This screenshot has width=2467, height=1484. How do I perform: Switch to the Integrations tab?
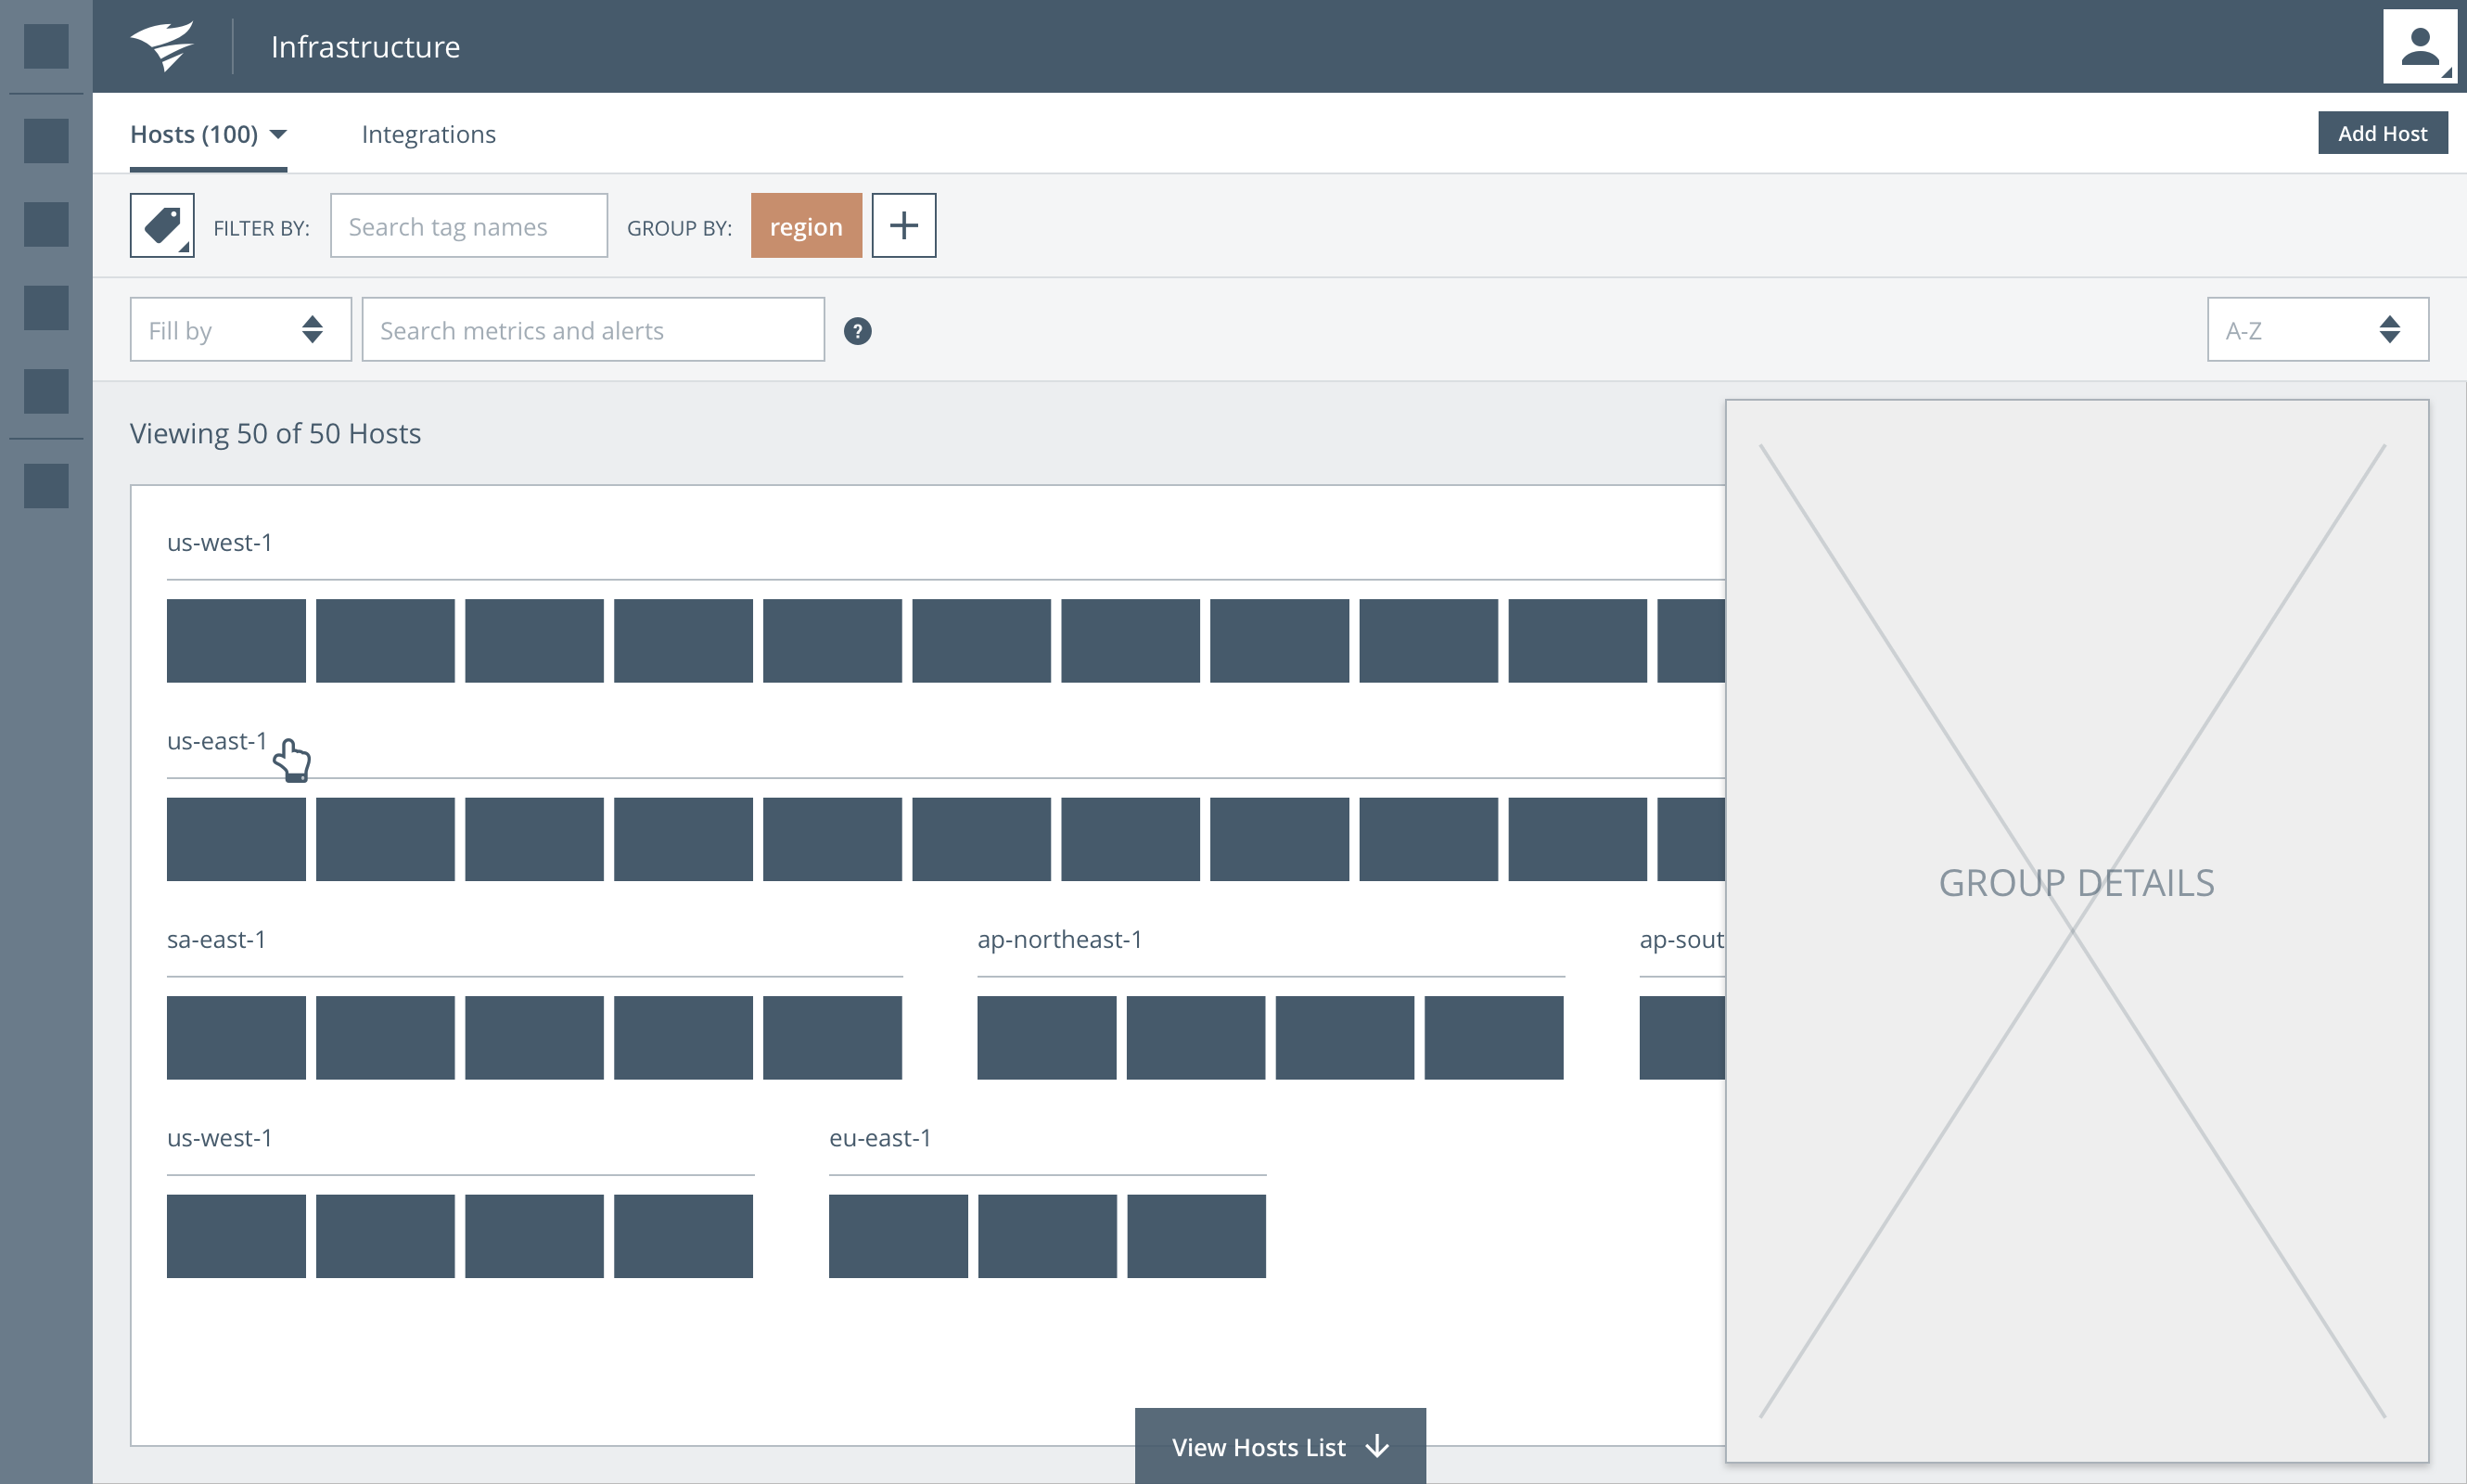coord(428,134)
